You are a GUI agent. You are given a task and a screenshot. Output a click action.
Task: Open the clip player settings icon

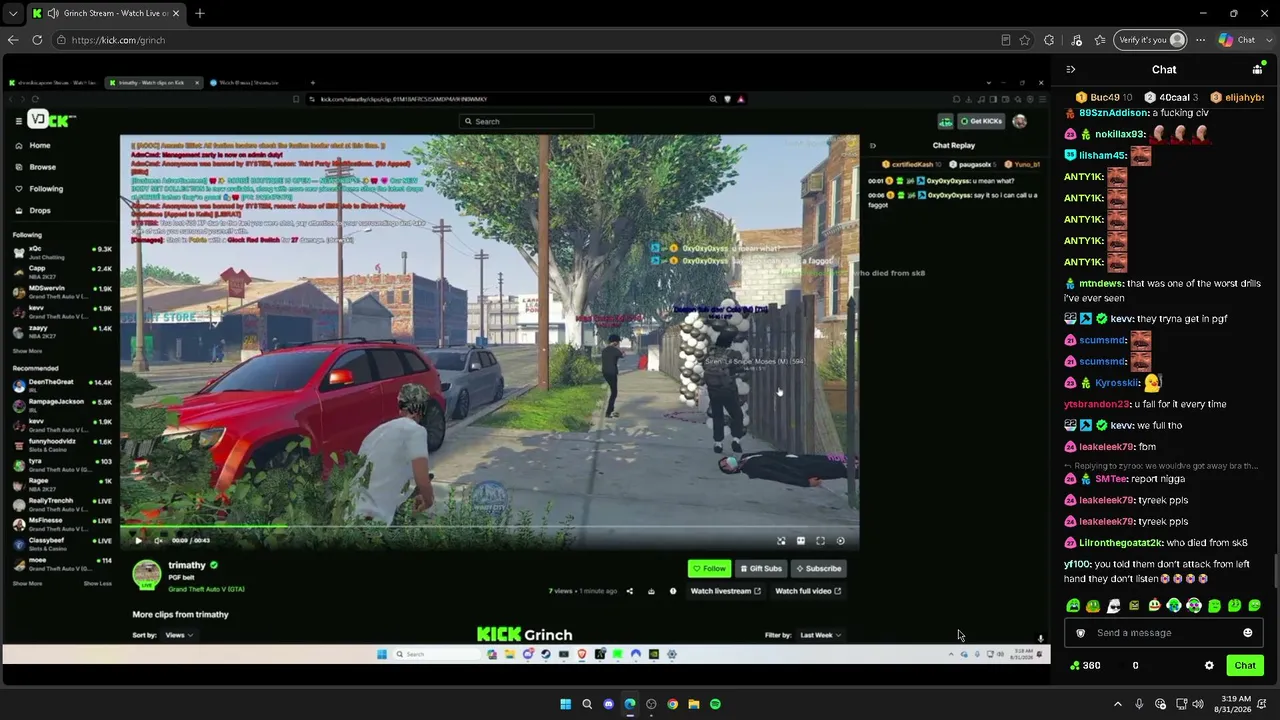click(840, 541)
